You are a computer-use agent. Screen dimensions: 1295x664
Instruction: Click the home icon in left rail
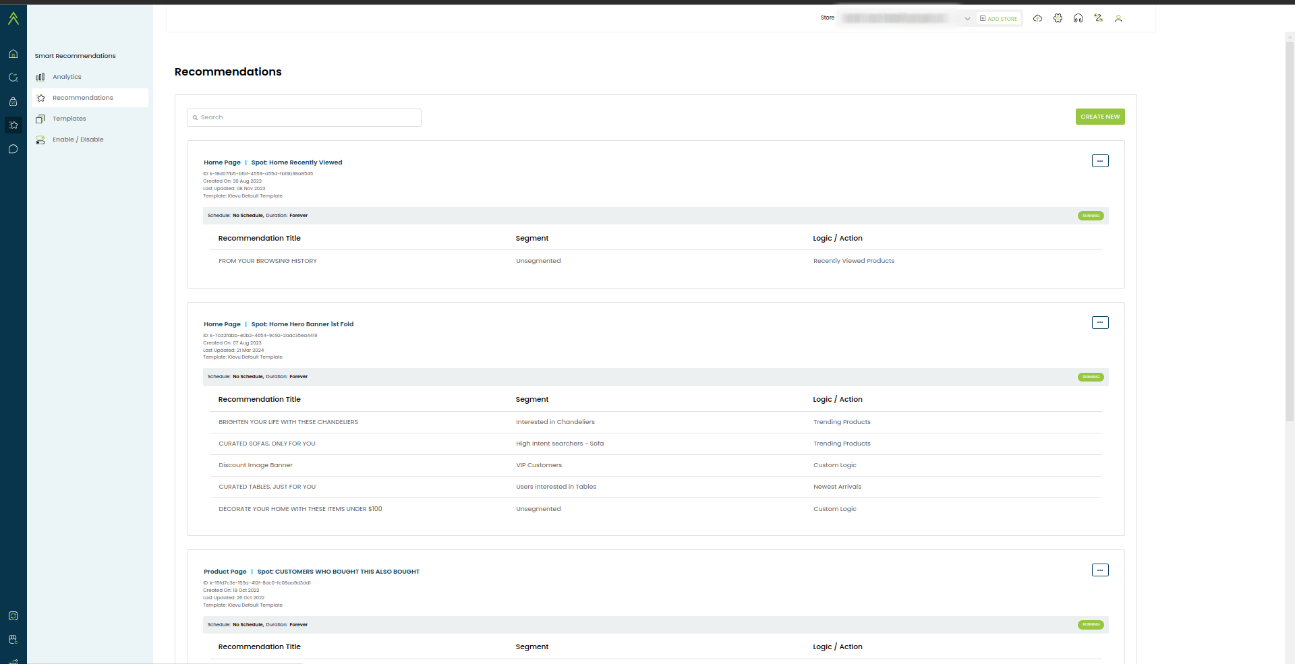coord(13,54)
